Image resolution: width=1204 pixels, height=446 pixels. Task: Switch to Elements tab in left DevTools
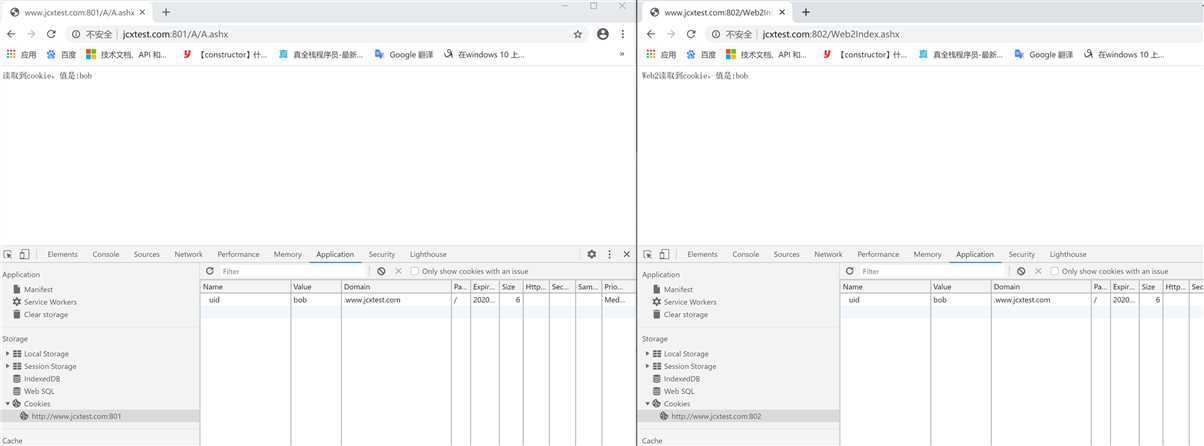(x=62, y=254)
